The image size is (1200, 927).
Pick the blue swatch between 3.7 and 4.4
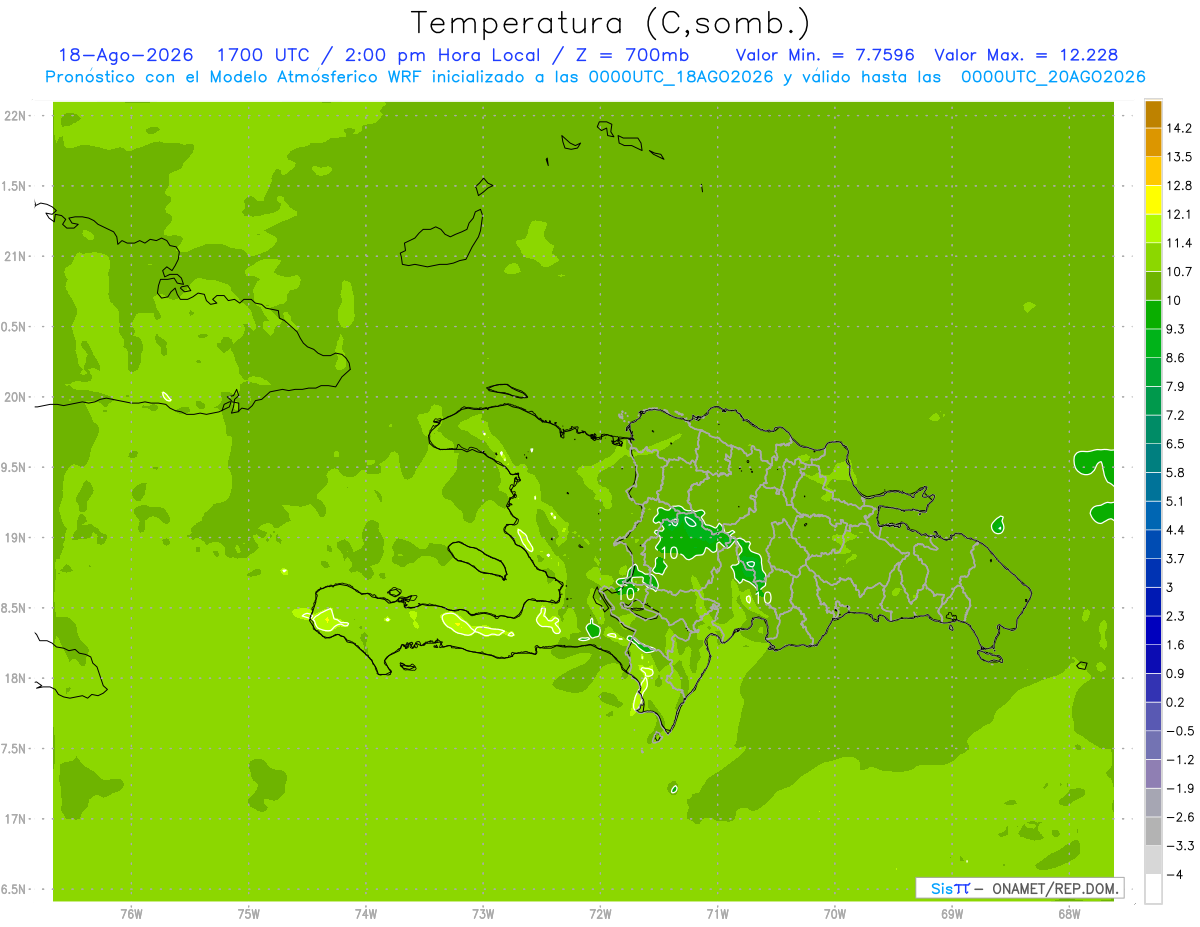[1153, 544]
